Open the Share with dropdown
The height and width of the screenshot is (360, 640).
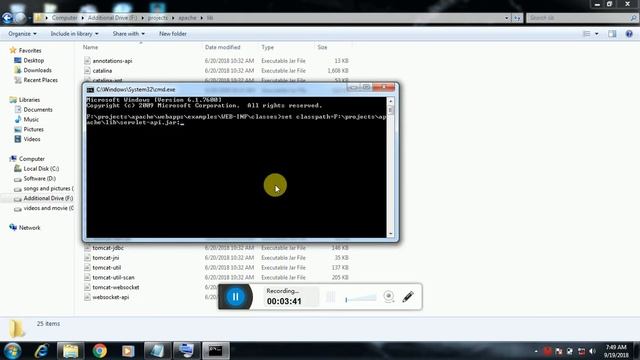(129, 34)
